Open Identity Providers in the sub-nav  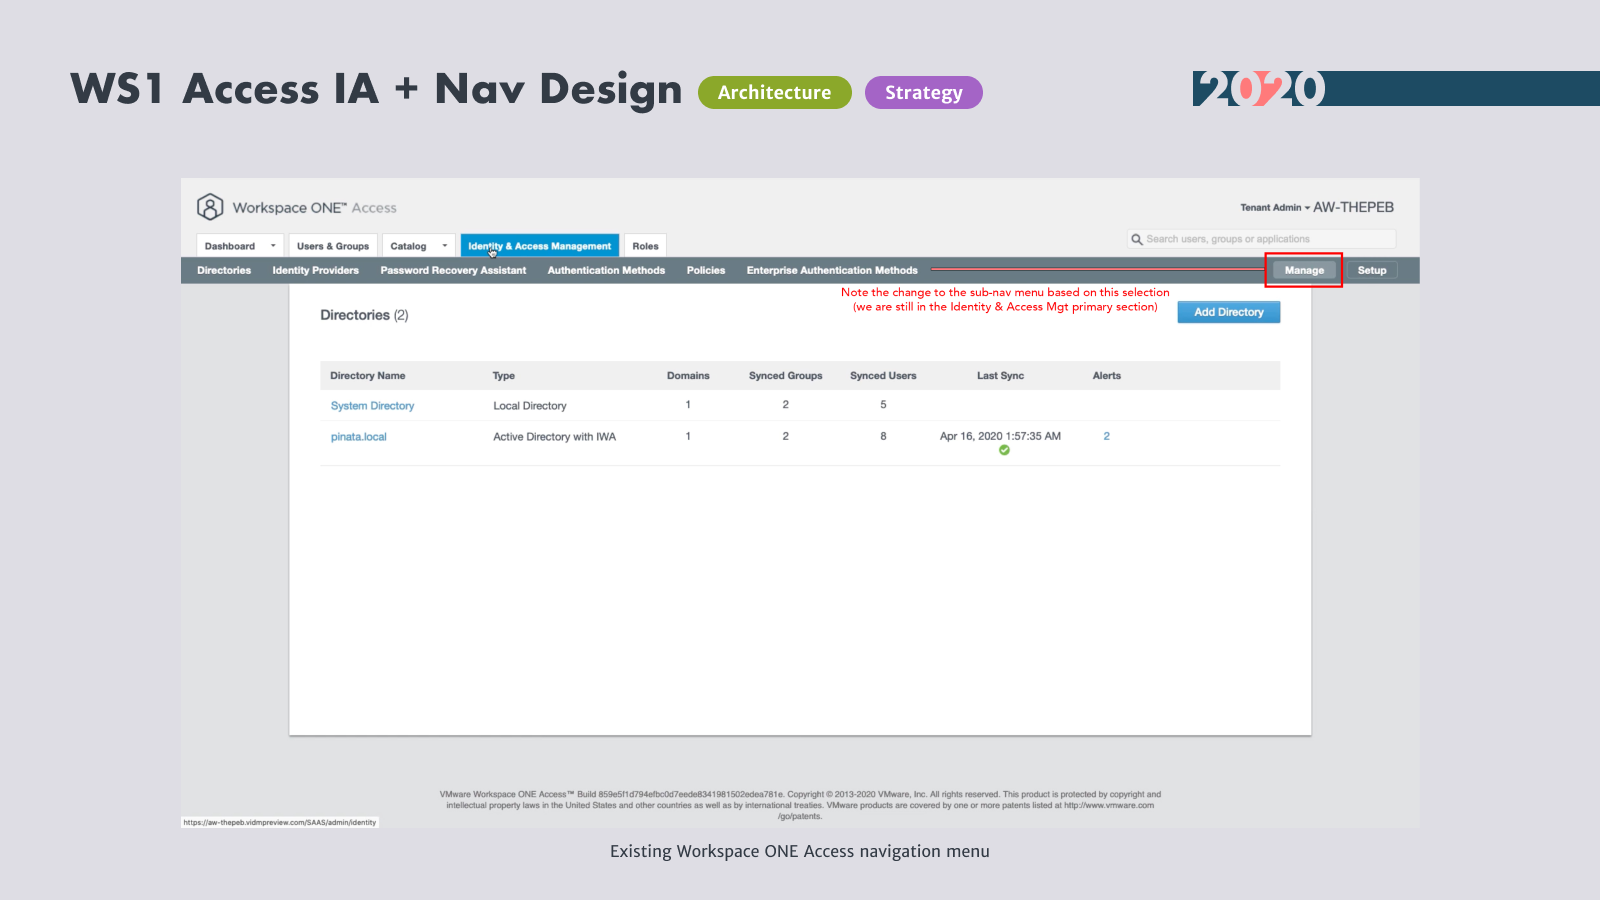[315, 270]
